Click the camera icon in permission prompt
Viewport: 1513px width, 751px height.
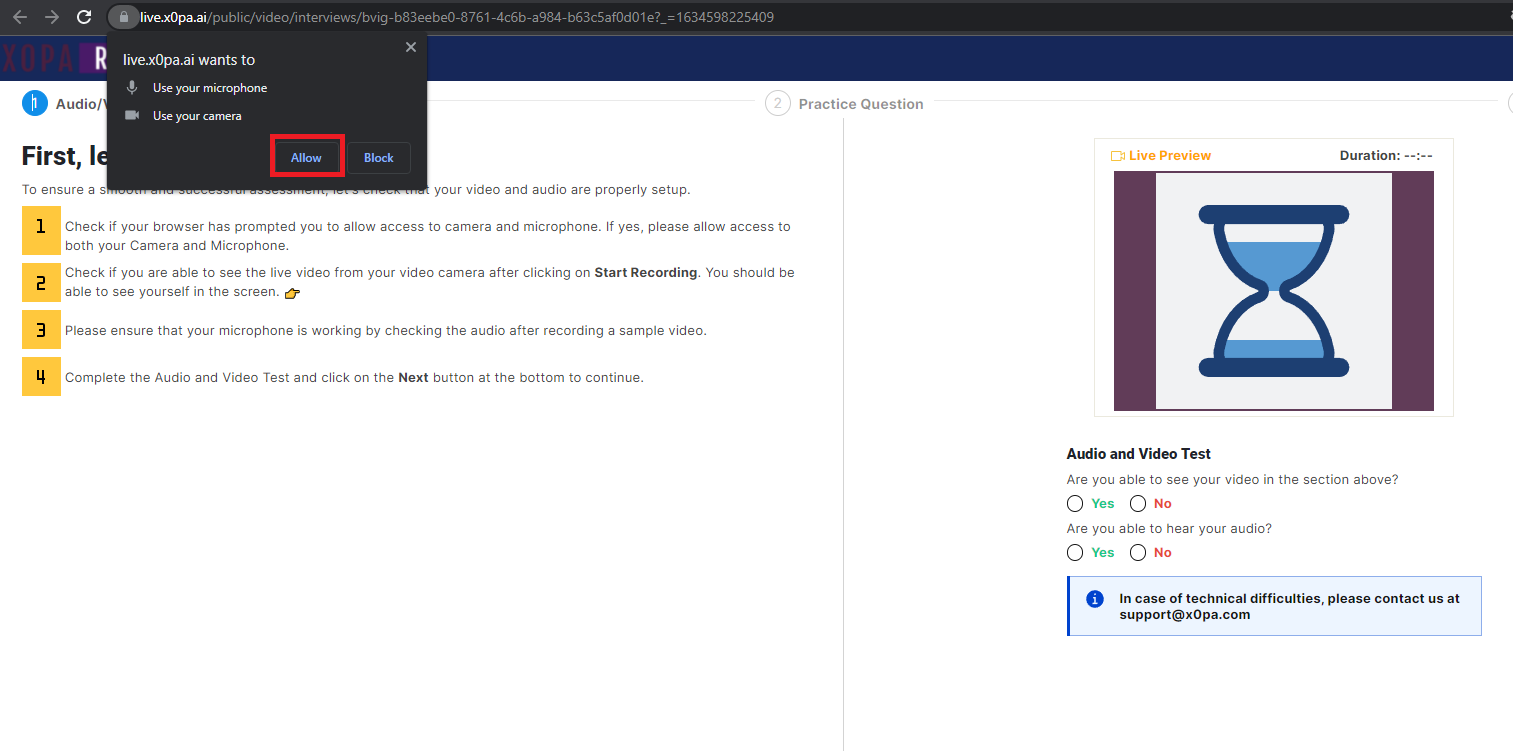pos(131,116)
